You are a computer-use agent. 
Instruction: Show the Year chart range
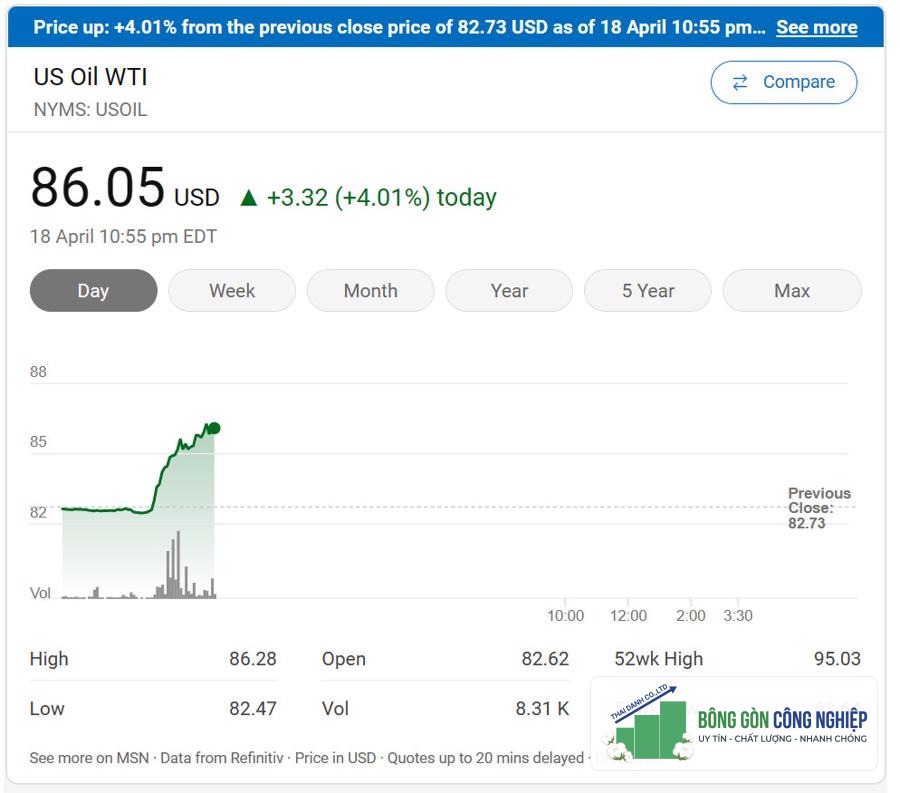(x=509, y=290)
